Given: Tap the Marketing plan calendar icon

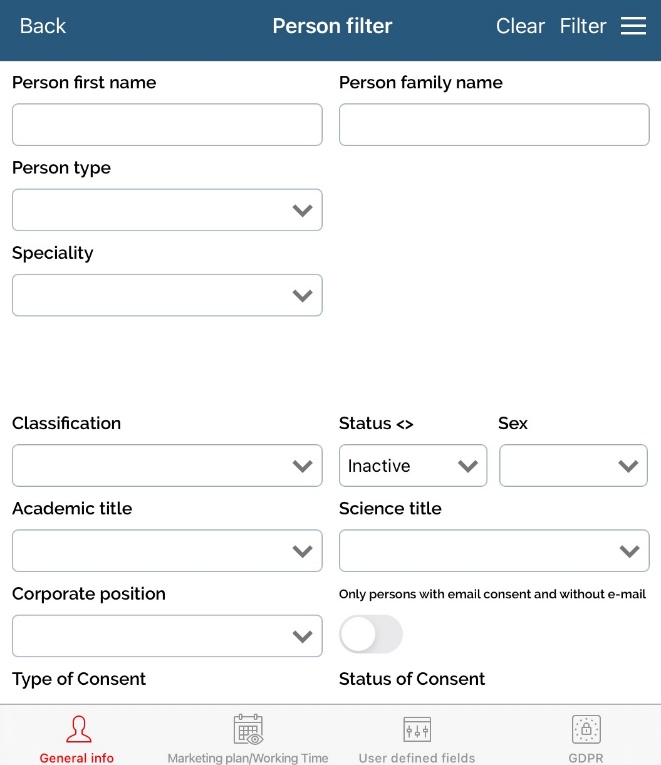Looking at the screenshot, I should [248, 729].
